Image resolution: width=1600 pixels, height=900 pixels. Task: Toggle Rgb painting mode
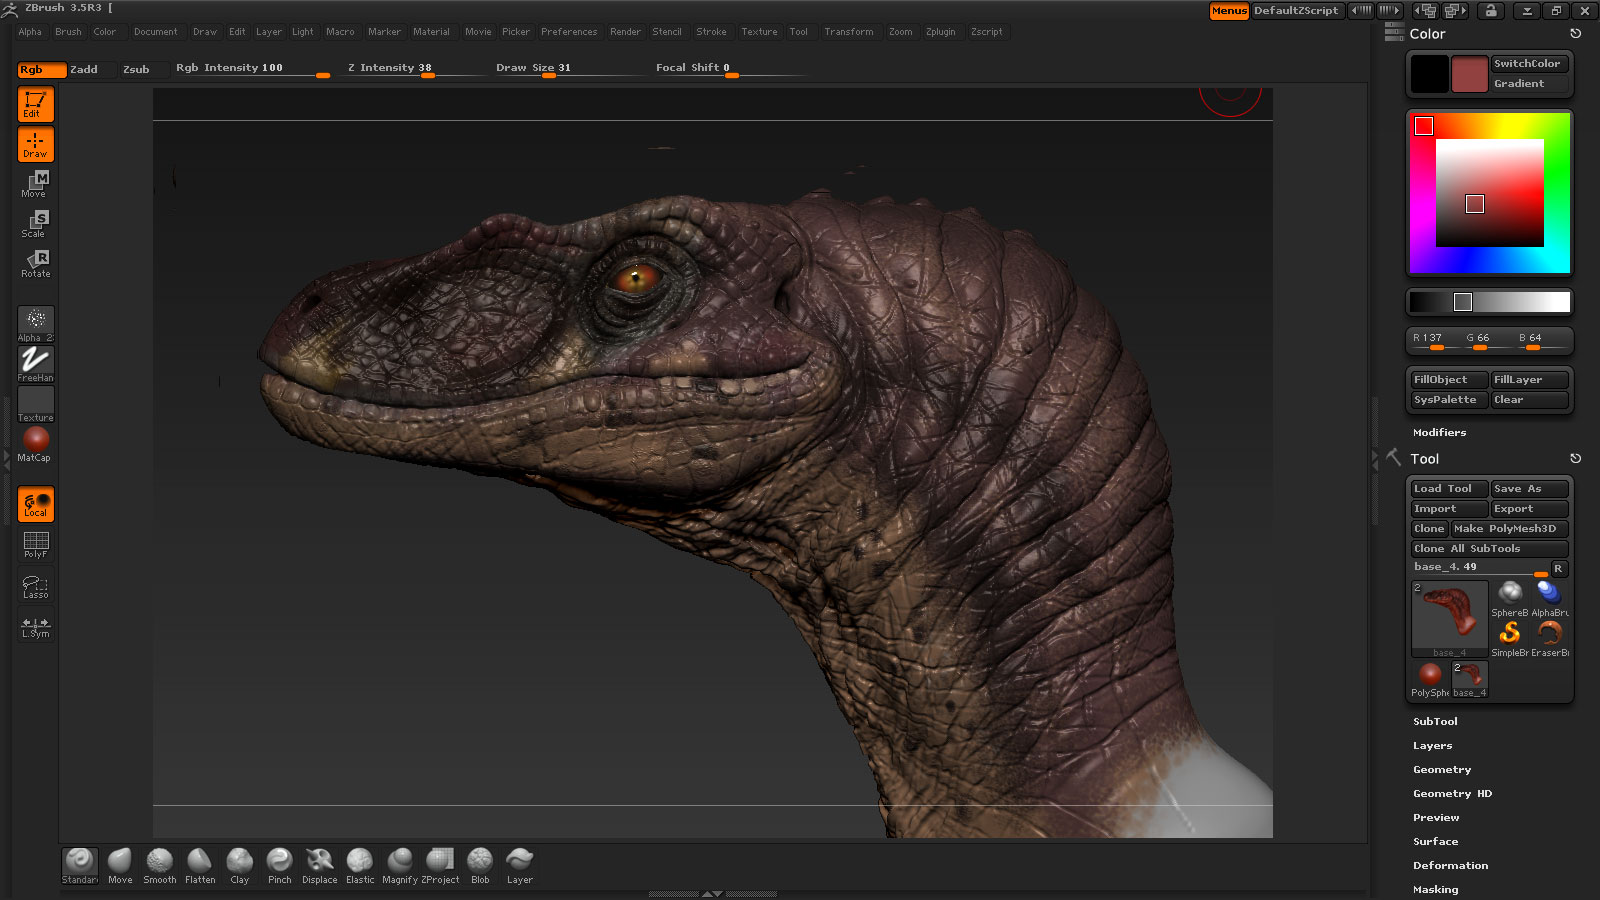point(41,69)
